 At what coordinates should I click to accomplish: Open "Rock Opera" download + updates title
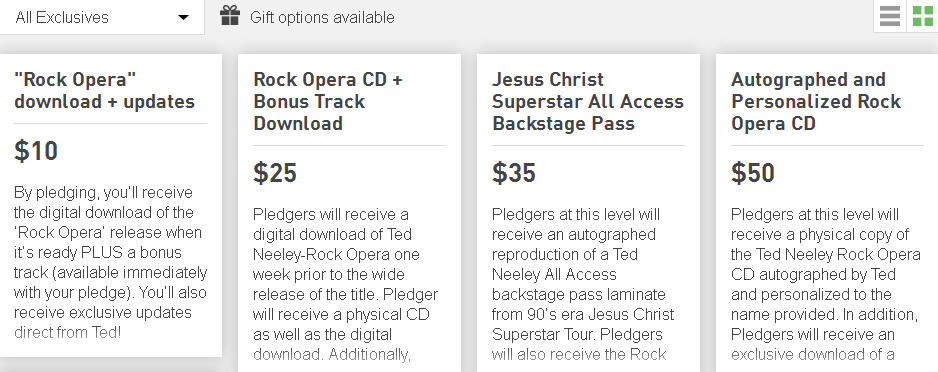pyautogui.click(x=104, y=90)
